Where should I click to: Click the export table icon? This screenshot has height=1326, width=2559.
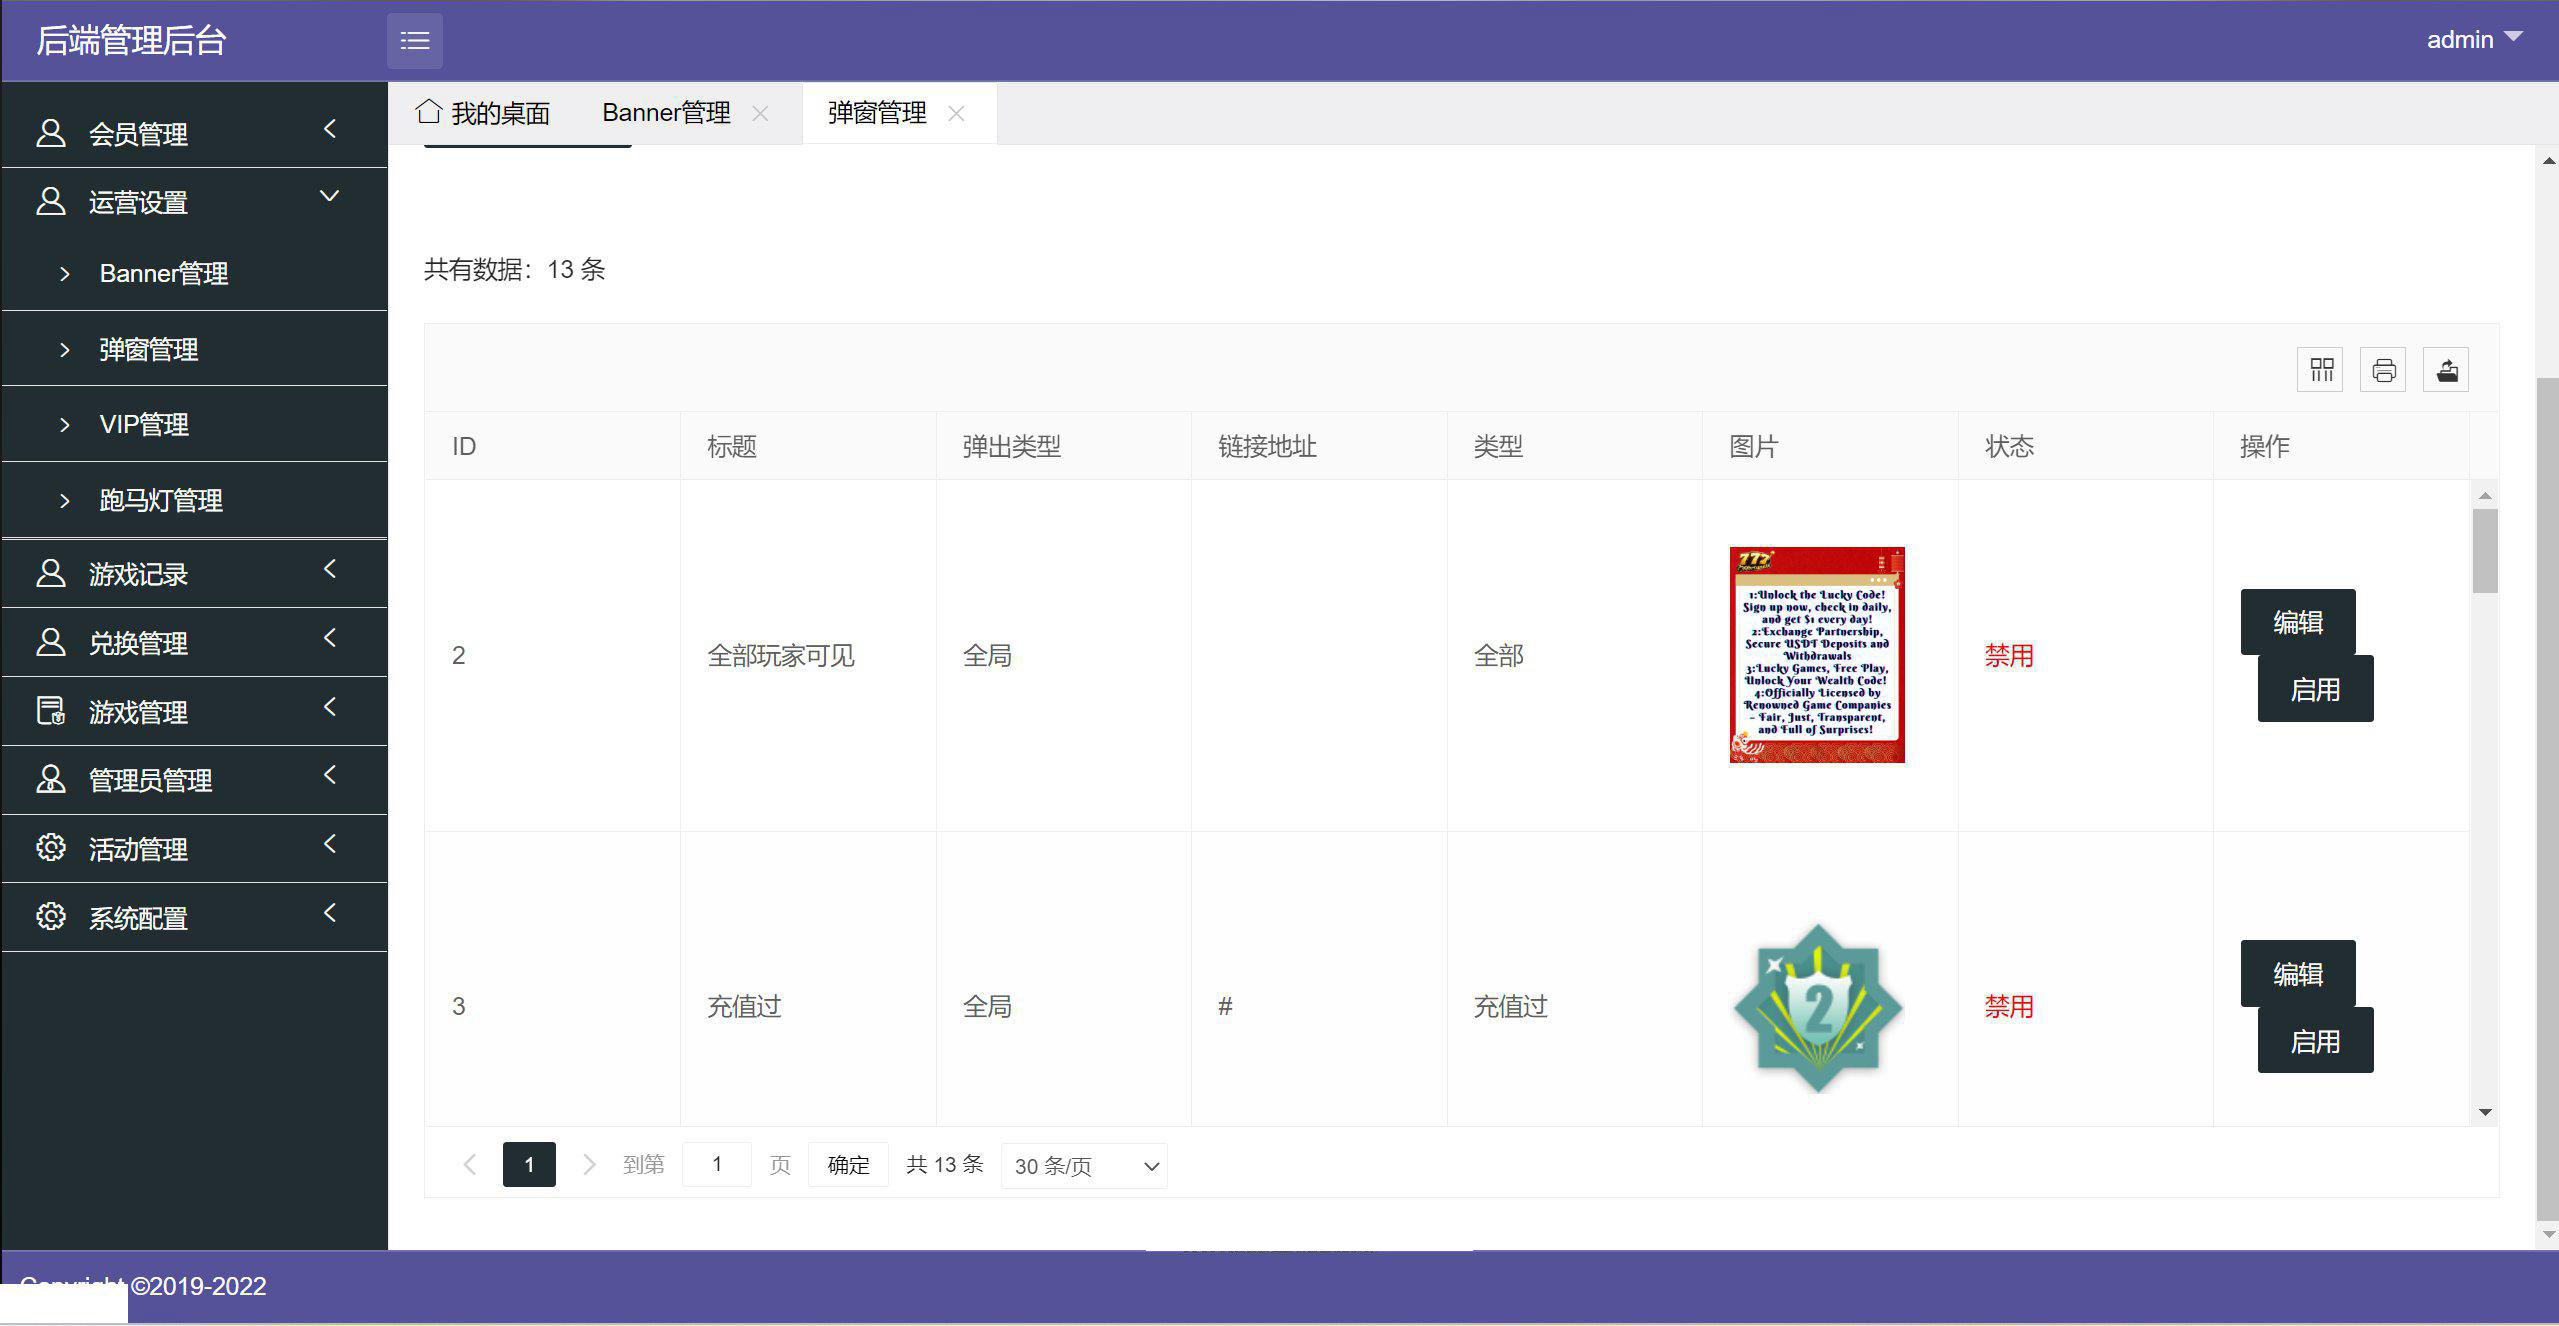[2446, 371]
